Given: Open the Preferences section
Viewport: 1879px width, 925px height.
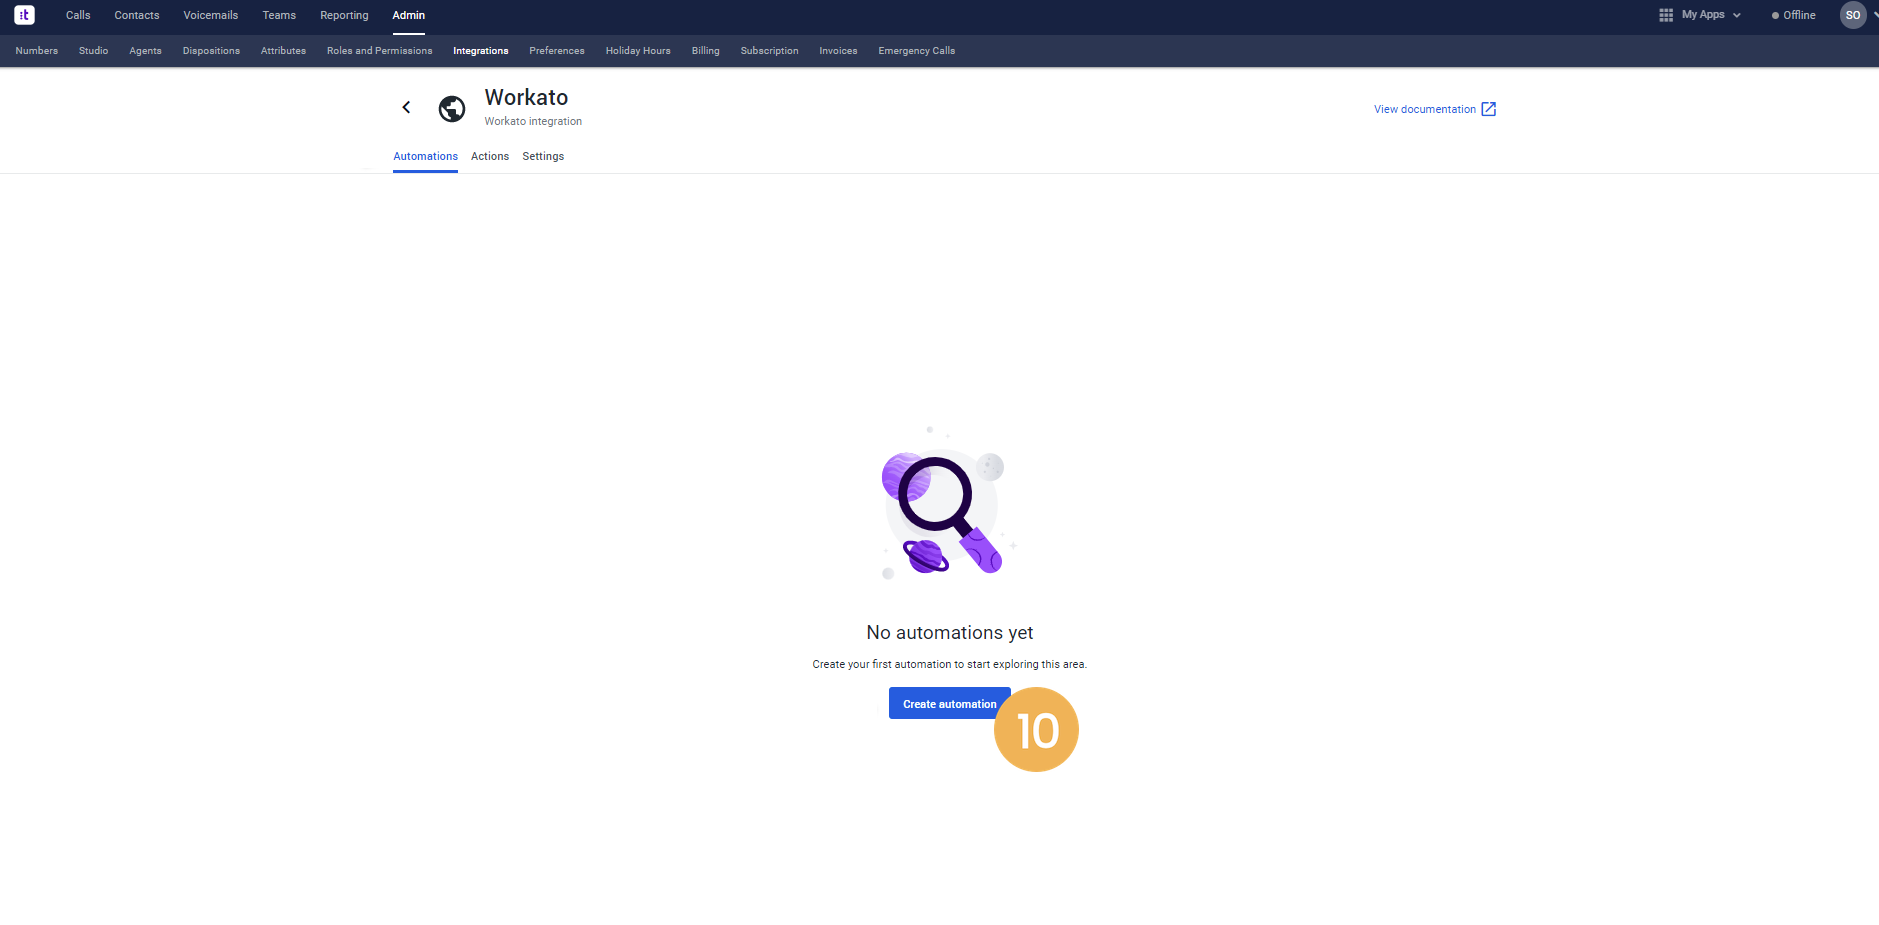Looking at the screenshot, I should point(557,51).
